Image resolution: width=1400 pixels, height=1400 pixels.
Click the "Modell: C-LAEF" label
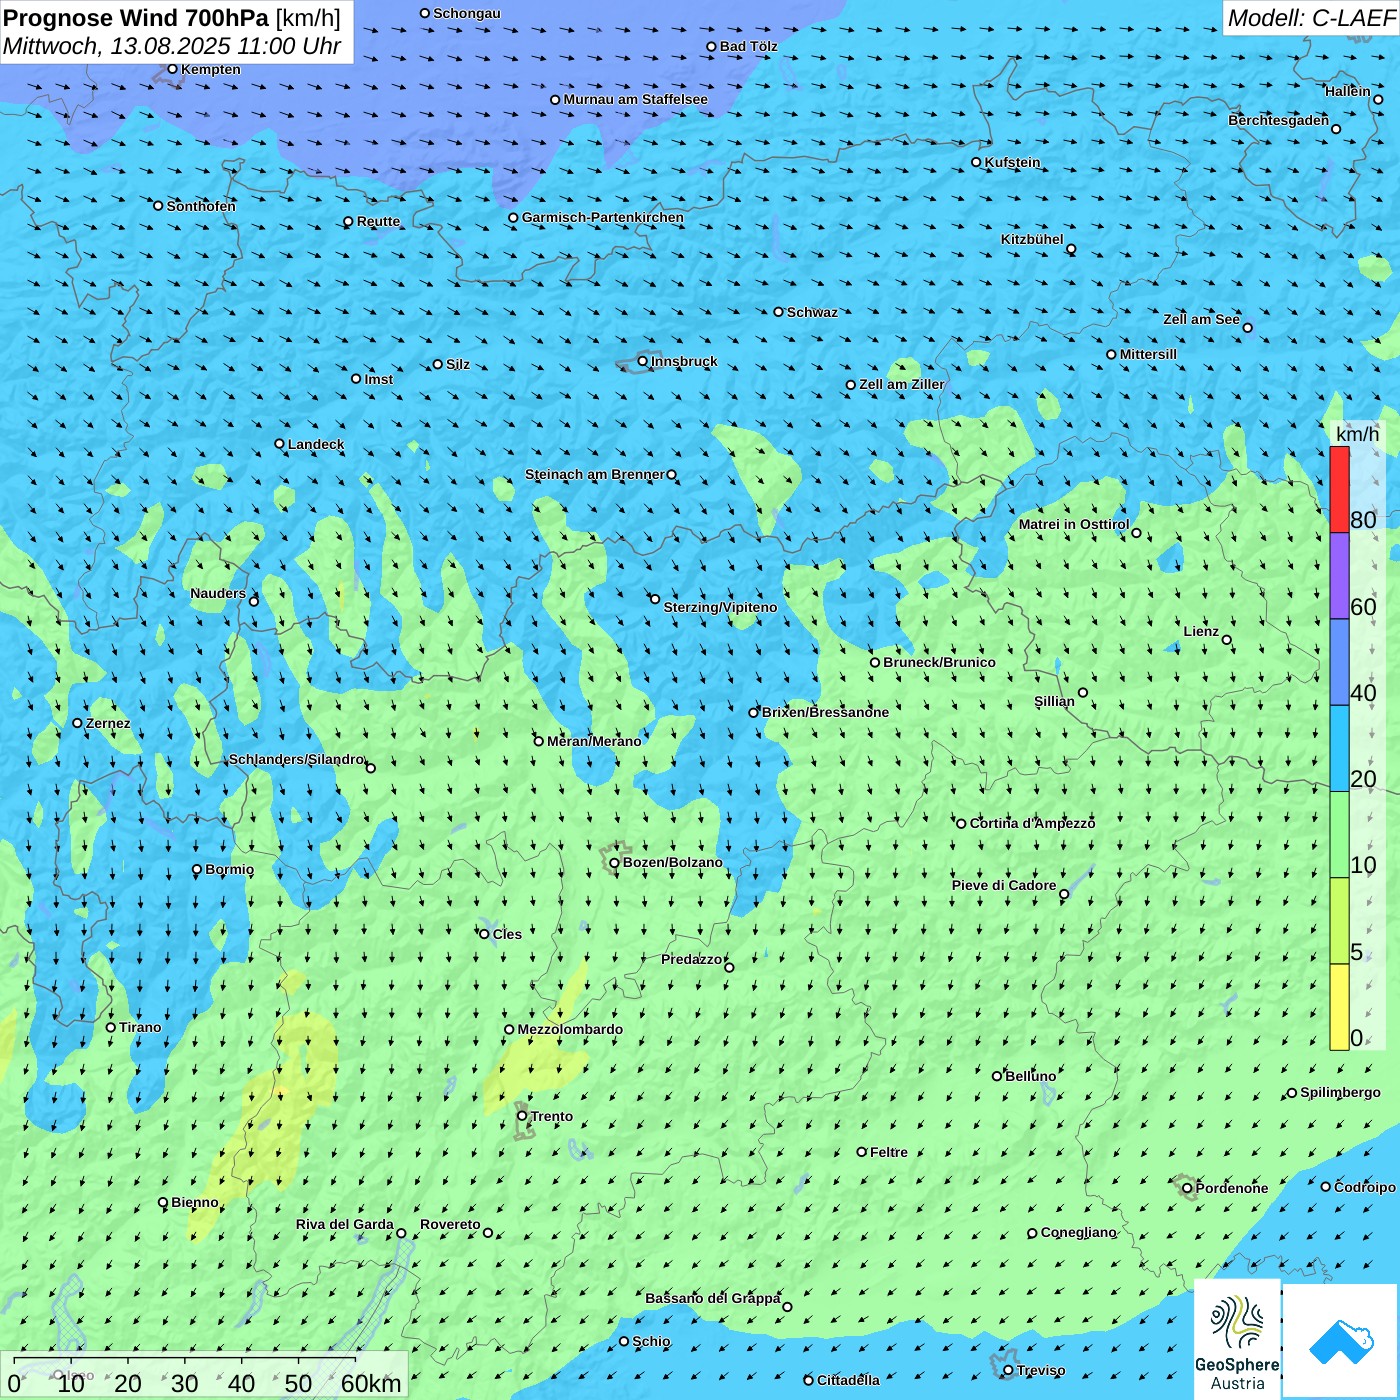point(1310,18)
